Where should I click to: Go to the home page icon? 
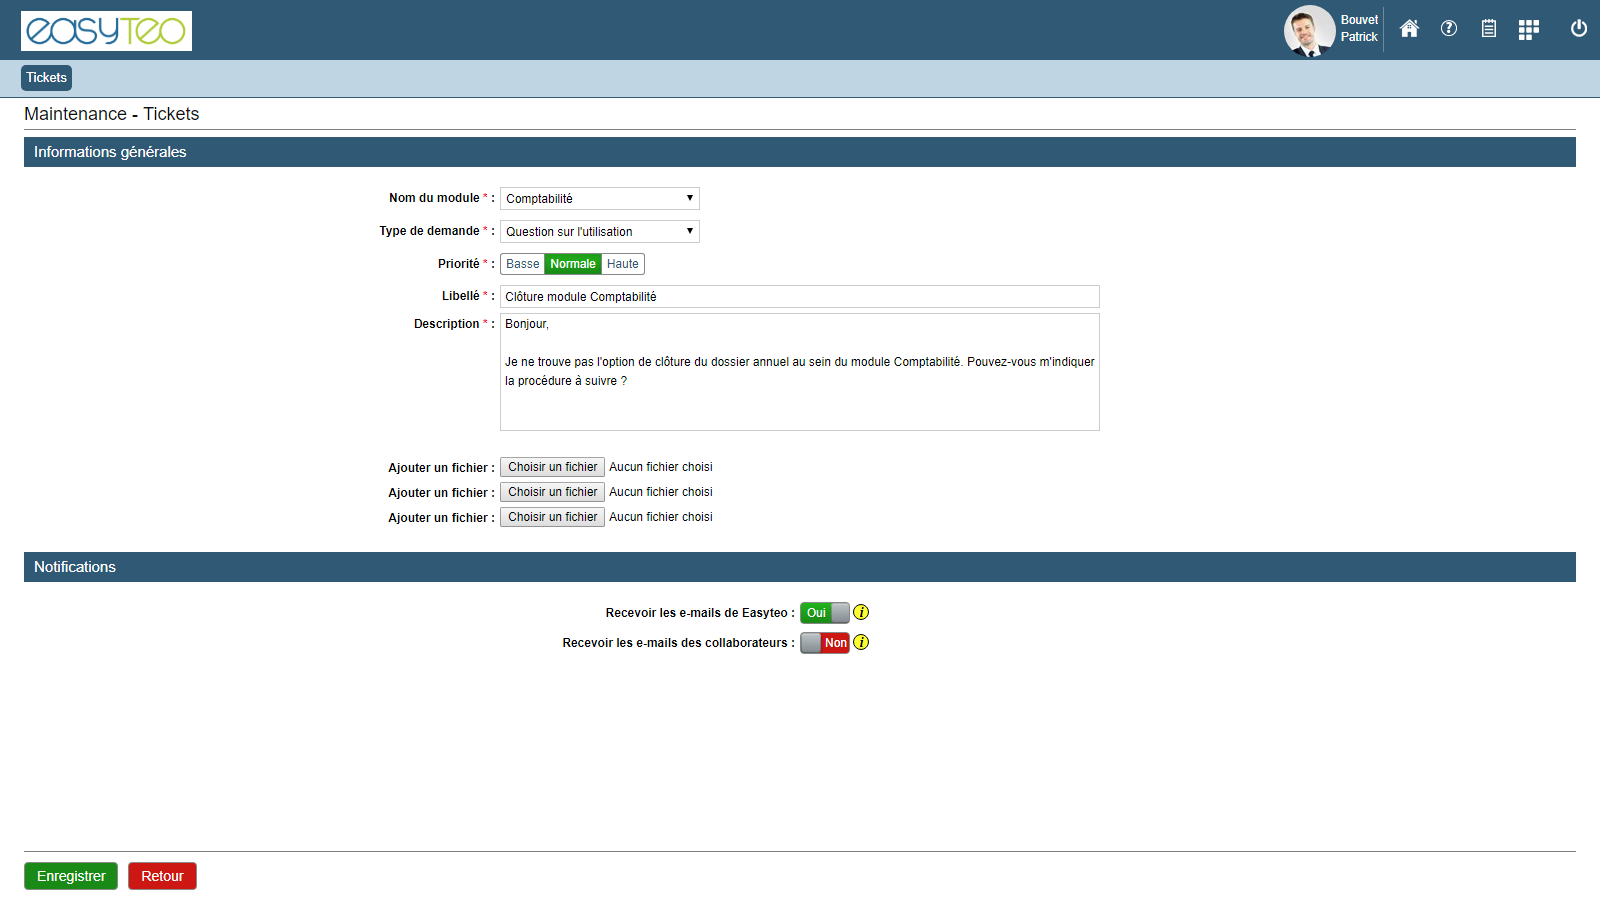tap(1409, 29)
